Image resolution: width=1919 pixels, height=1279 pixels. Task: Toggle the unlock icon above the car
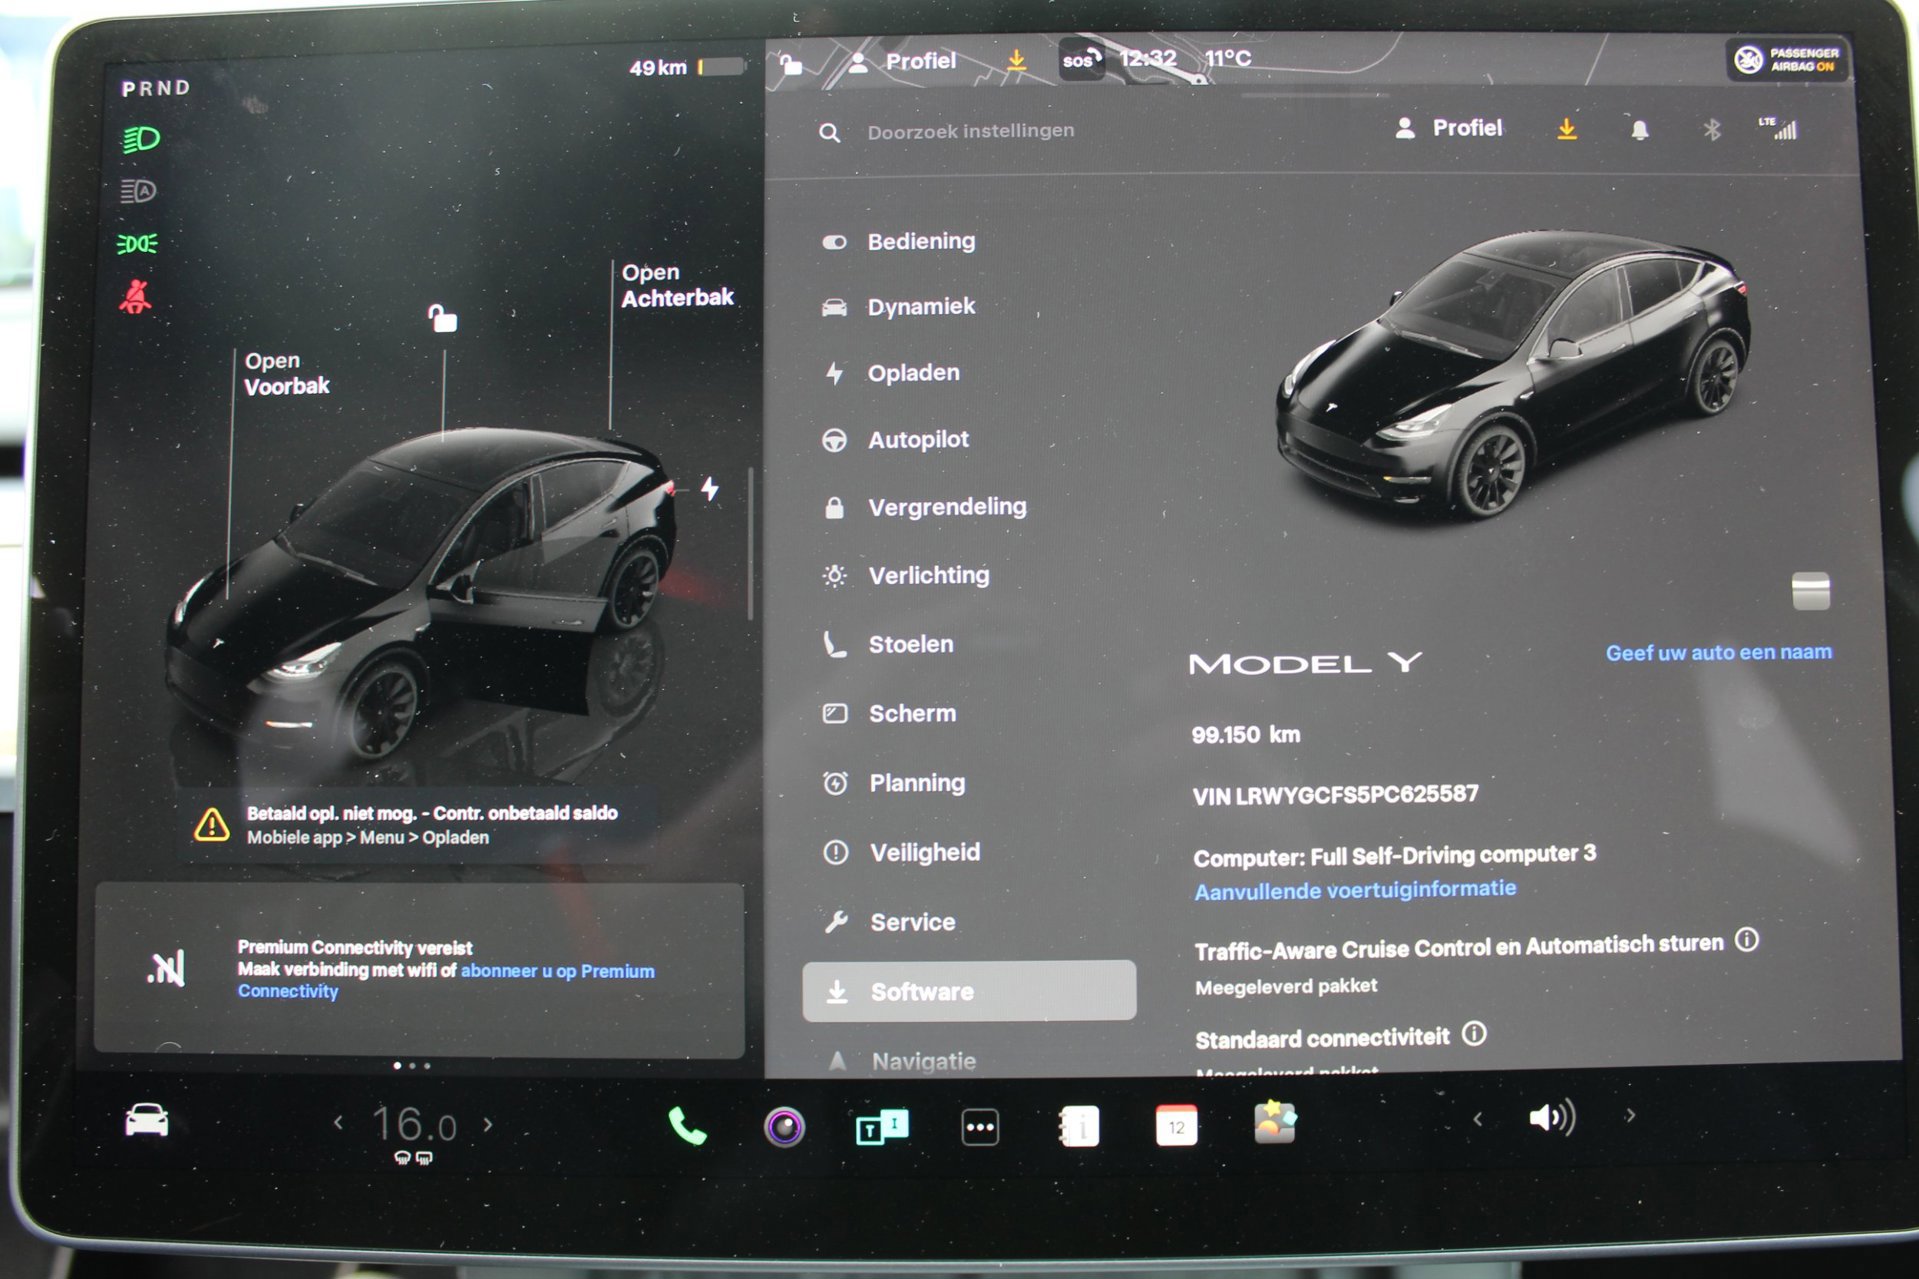point(442,318)
